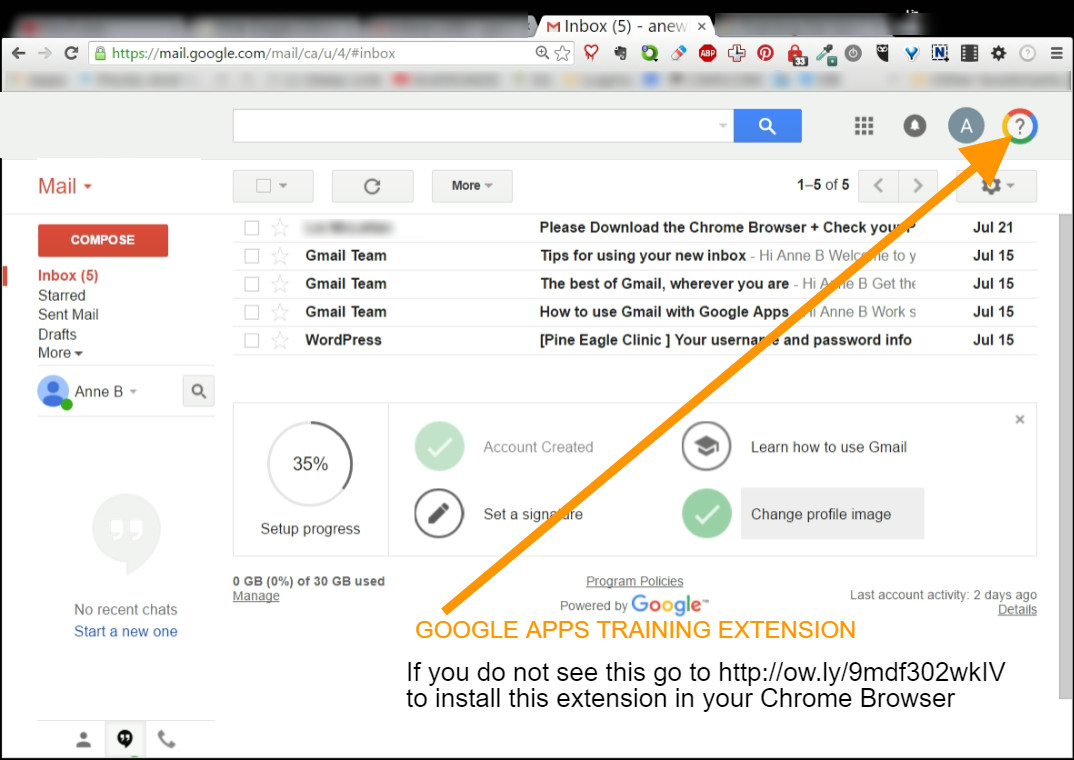Viewport: 1074px width, 760px height.
Task: Reload the page in Chrome
Action: (71, 53)
